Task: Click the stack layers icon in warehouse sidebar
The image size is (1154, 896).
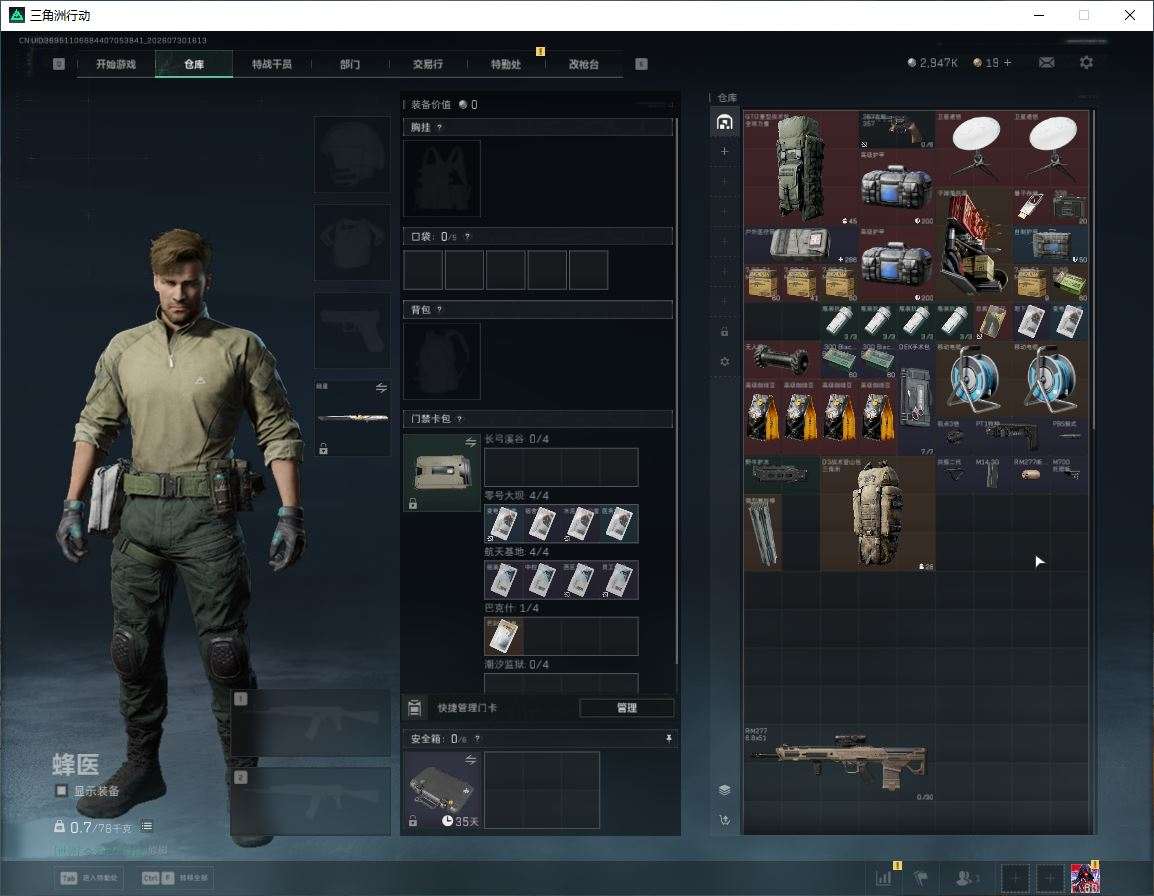Action: pyautogui.click(x=724, y=790)
